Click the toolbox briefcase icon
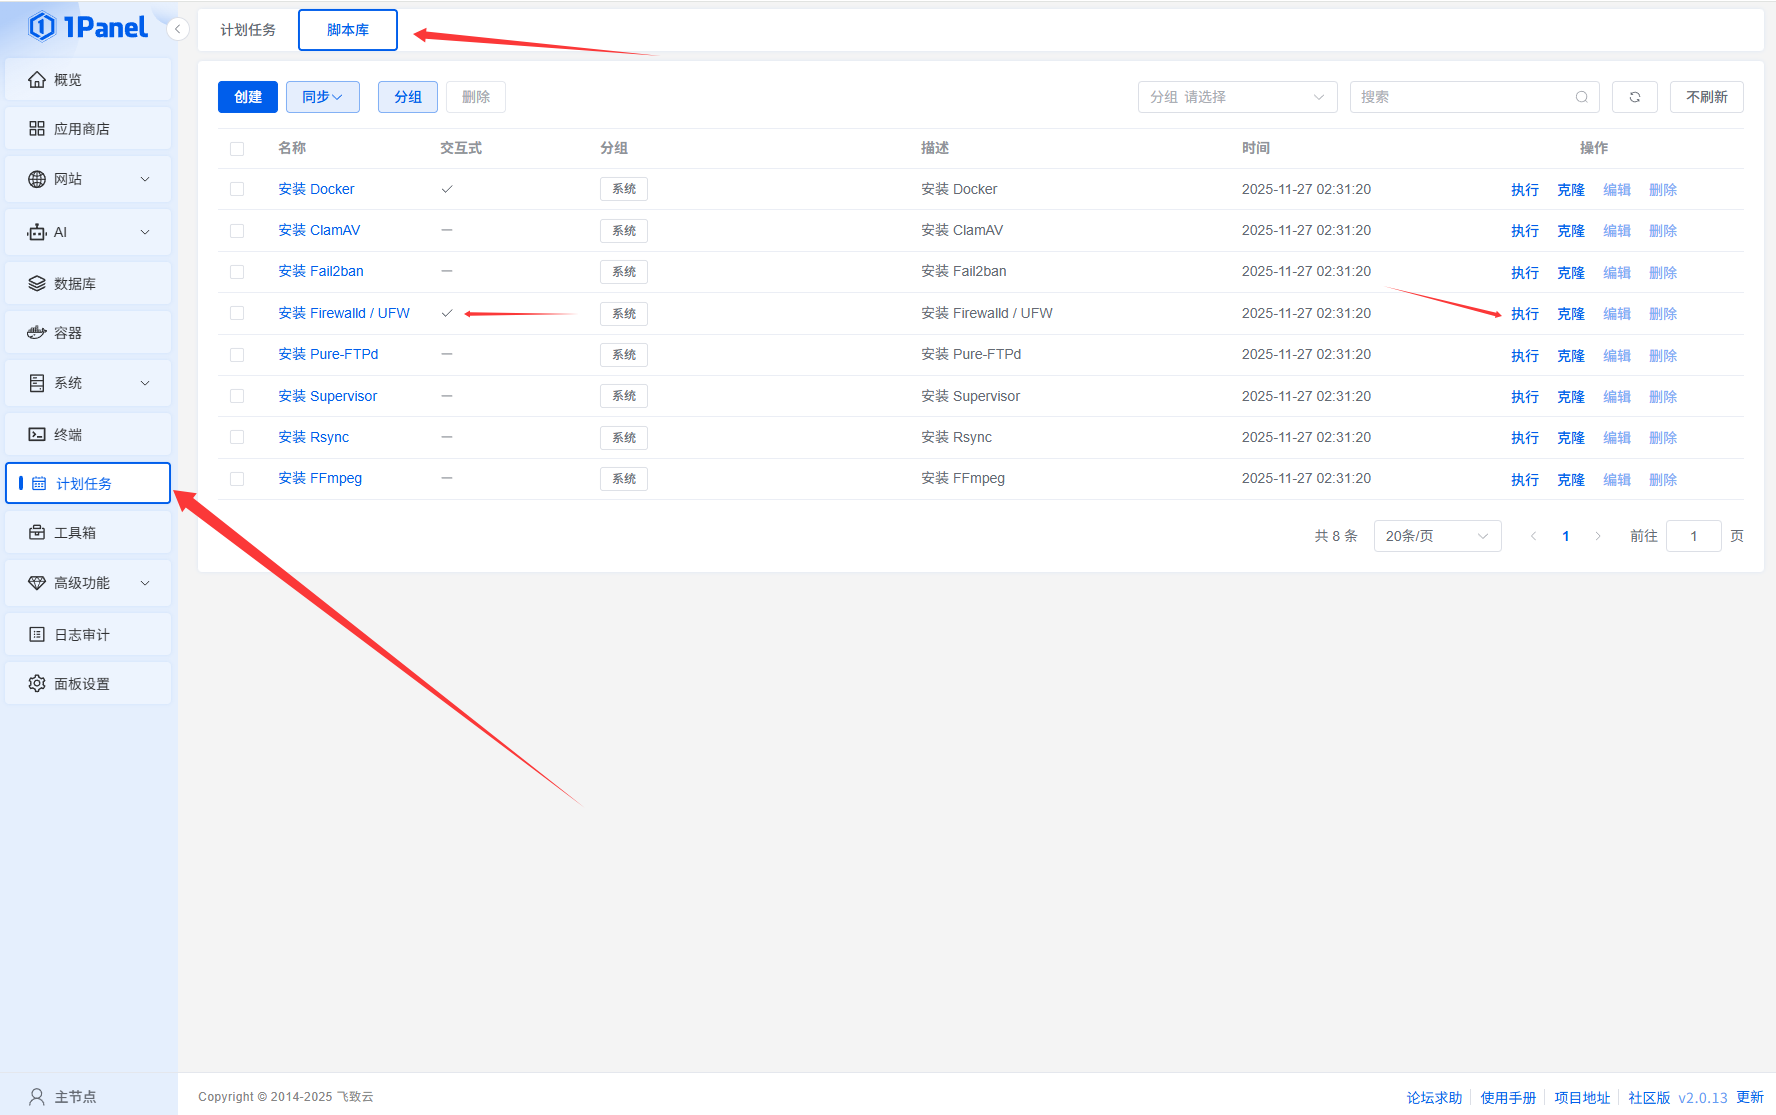 point(37,533)
